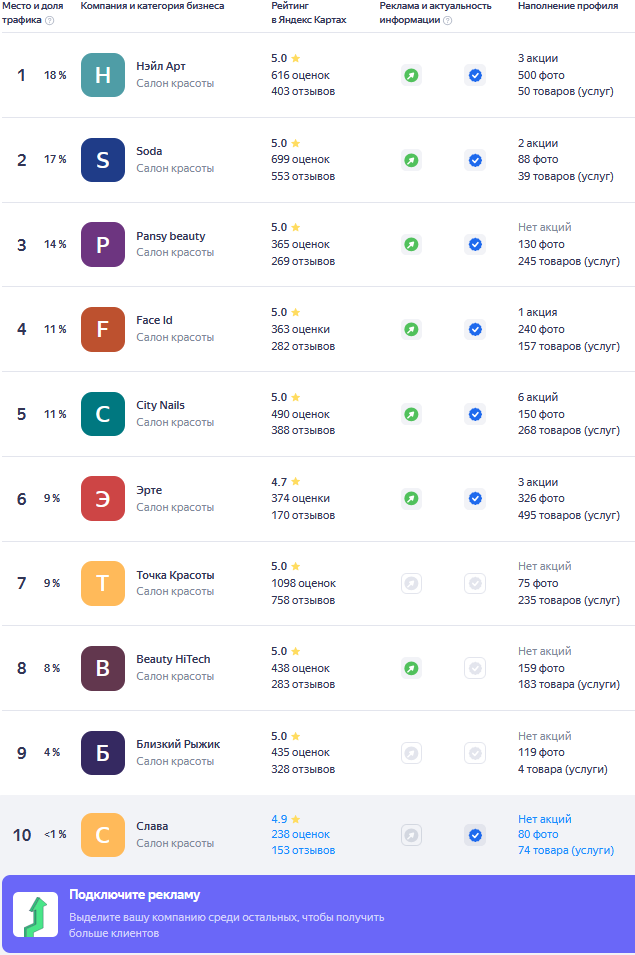This screenshot has height=955, width=635.
Task: Click the green ad icon for Pansy beauty
Action: pyautogui.click(x=411, y=244)
